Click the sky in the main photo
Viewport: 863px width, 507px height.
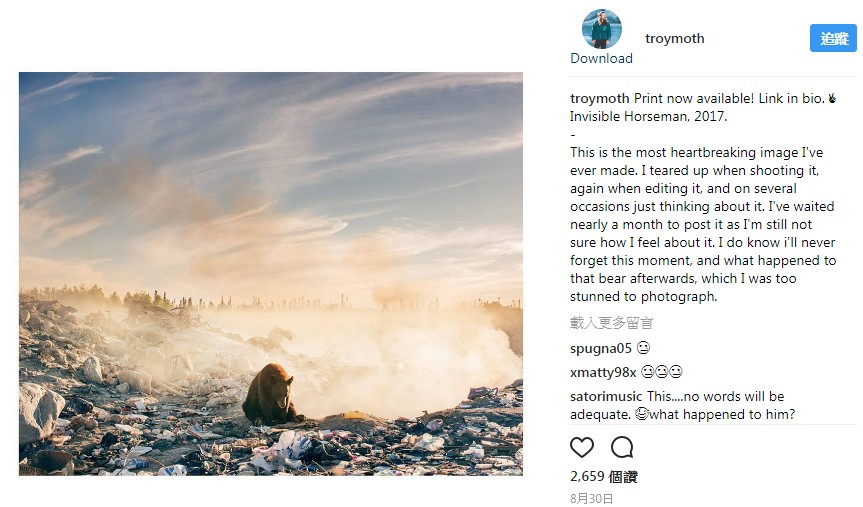(270, 150)
